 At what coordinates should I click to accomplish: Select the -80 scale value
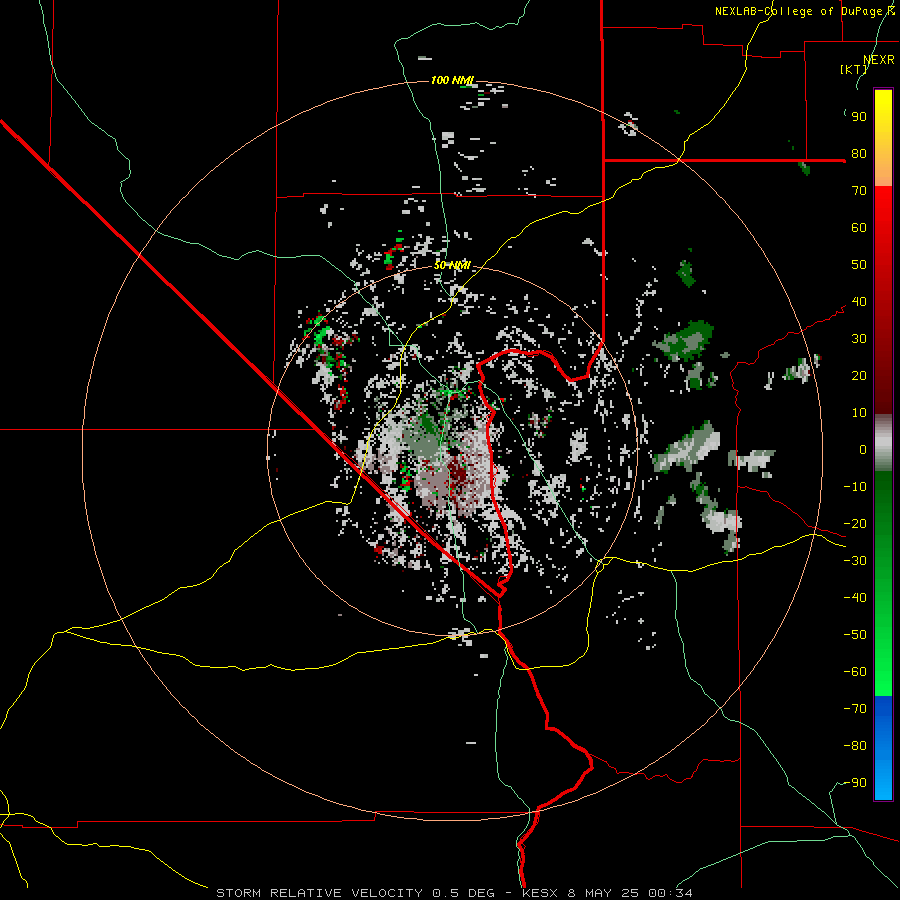(x=855, y=746)
